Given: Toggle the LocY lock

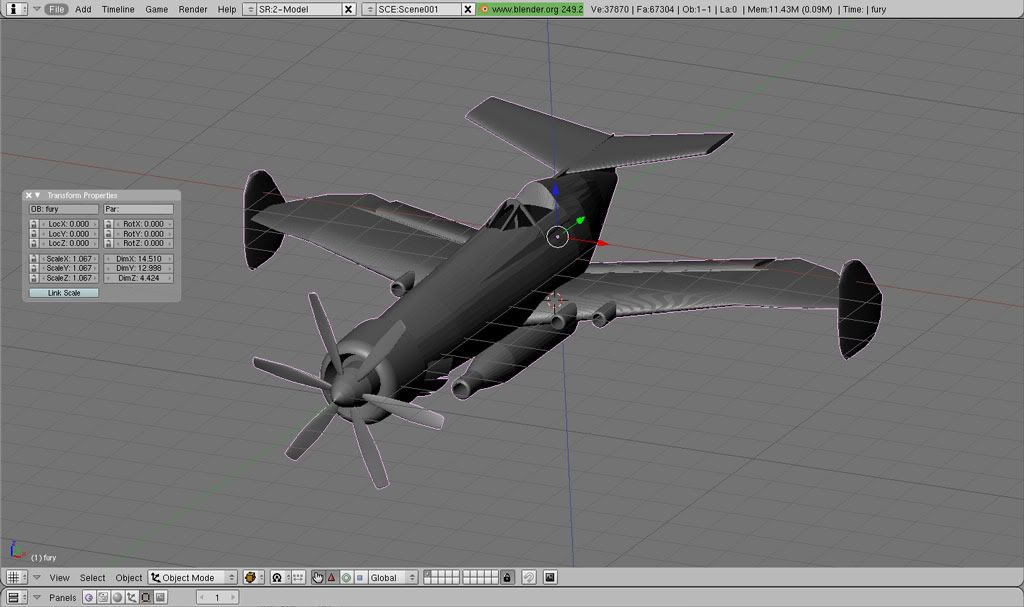Looking at the screenshot, I should [33, 234].
